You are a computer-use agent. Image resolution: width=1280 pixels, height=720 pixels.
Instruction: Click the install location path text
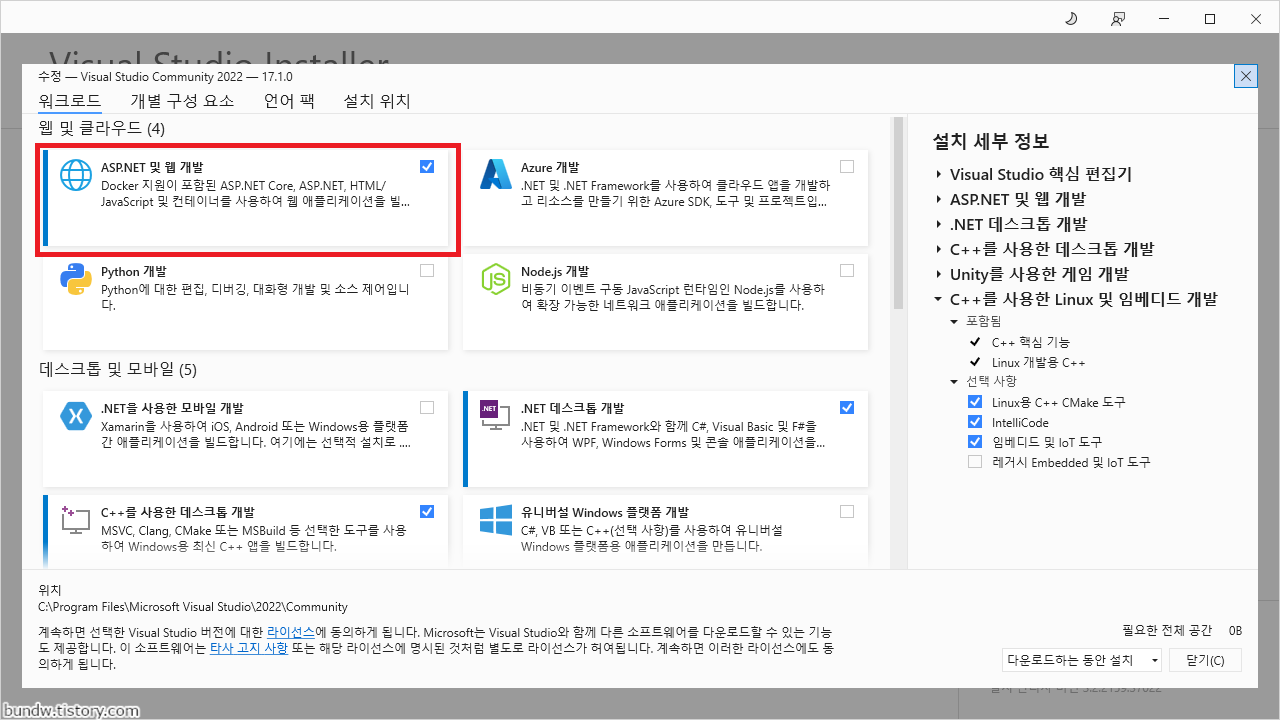[193, 607]
